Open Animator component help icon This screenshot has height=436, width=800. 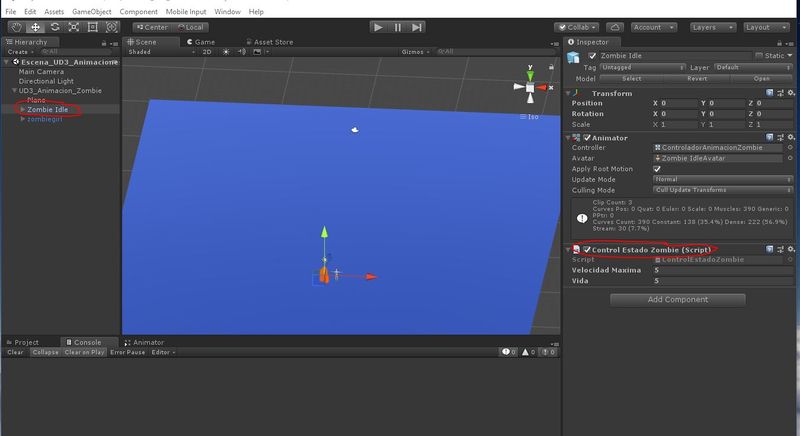pos(769,137)
